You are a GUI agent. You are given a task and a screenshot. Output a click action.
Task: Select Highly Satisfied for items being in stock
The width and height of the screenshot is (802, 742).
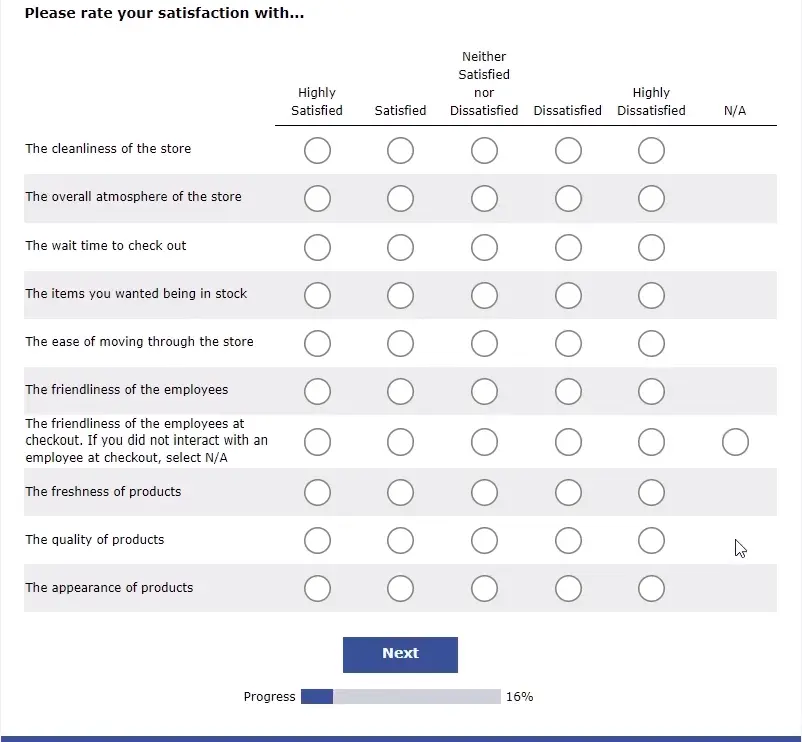[317, 295]
